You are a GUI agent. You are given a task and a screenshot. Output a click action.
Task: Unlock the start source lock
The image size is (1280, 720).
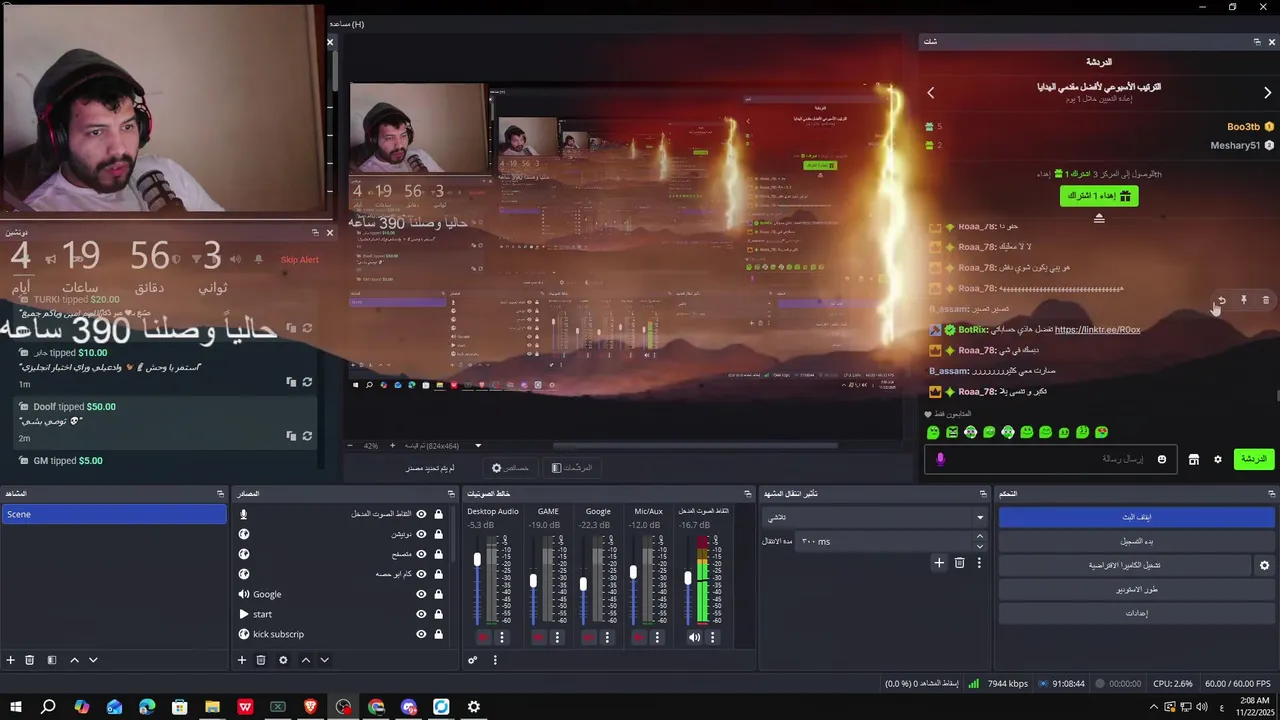(x=438, y=614)
